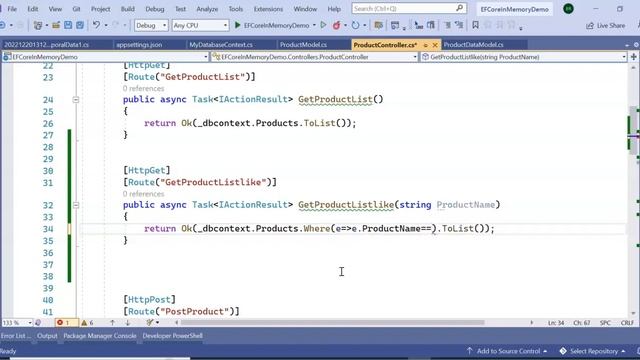The image size is (640, 360).
Task: Click the warnings count indicator
Action: coord(87,323)
